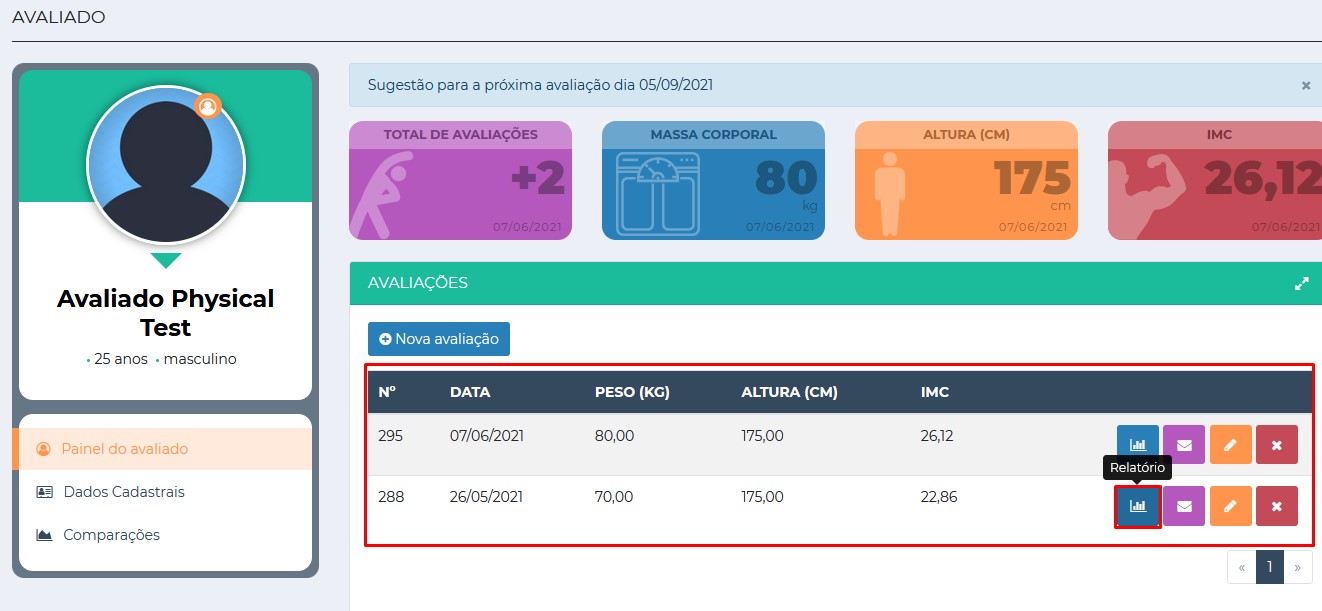Edit evaluation 288 with pencil icon
The image size is (1322, 611).
click(1230, 506)
